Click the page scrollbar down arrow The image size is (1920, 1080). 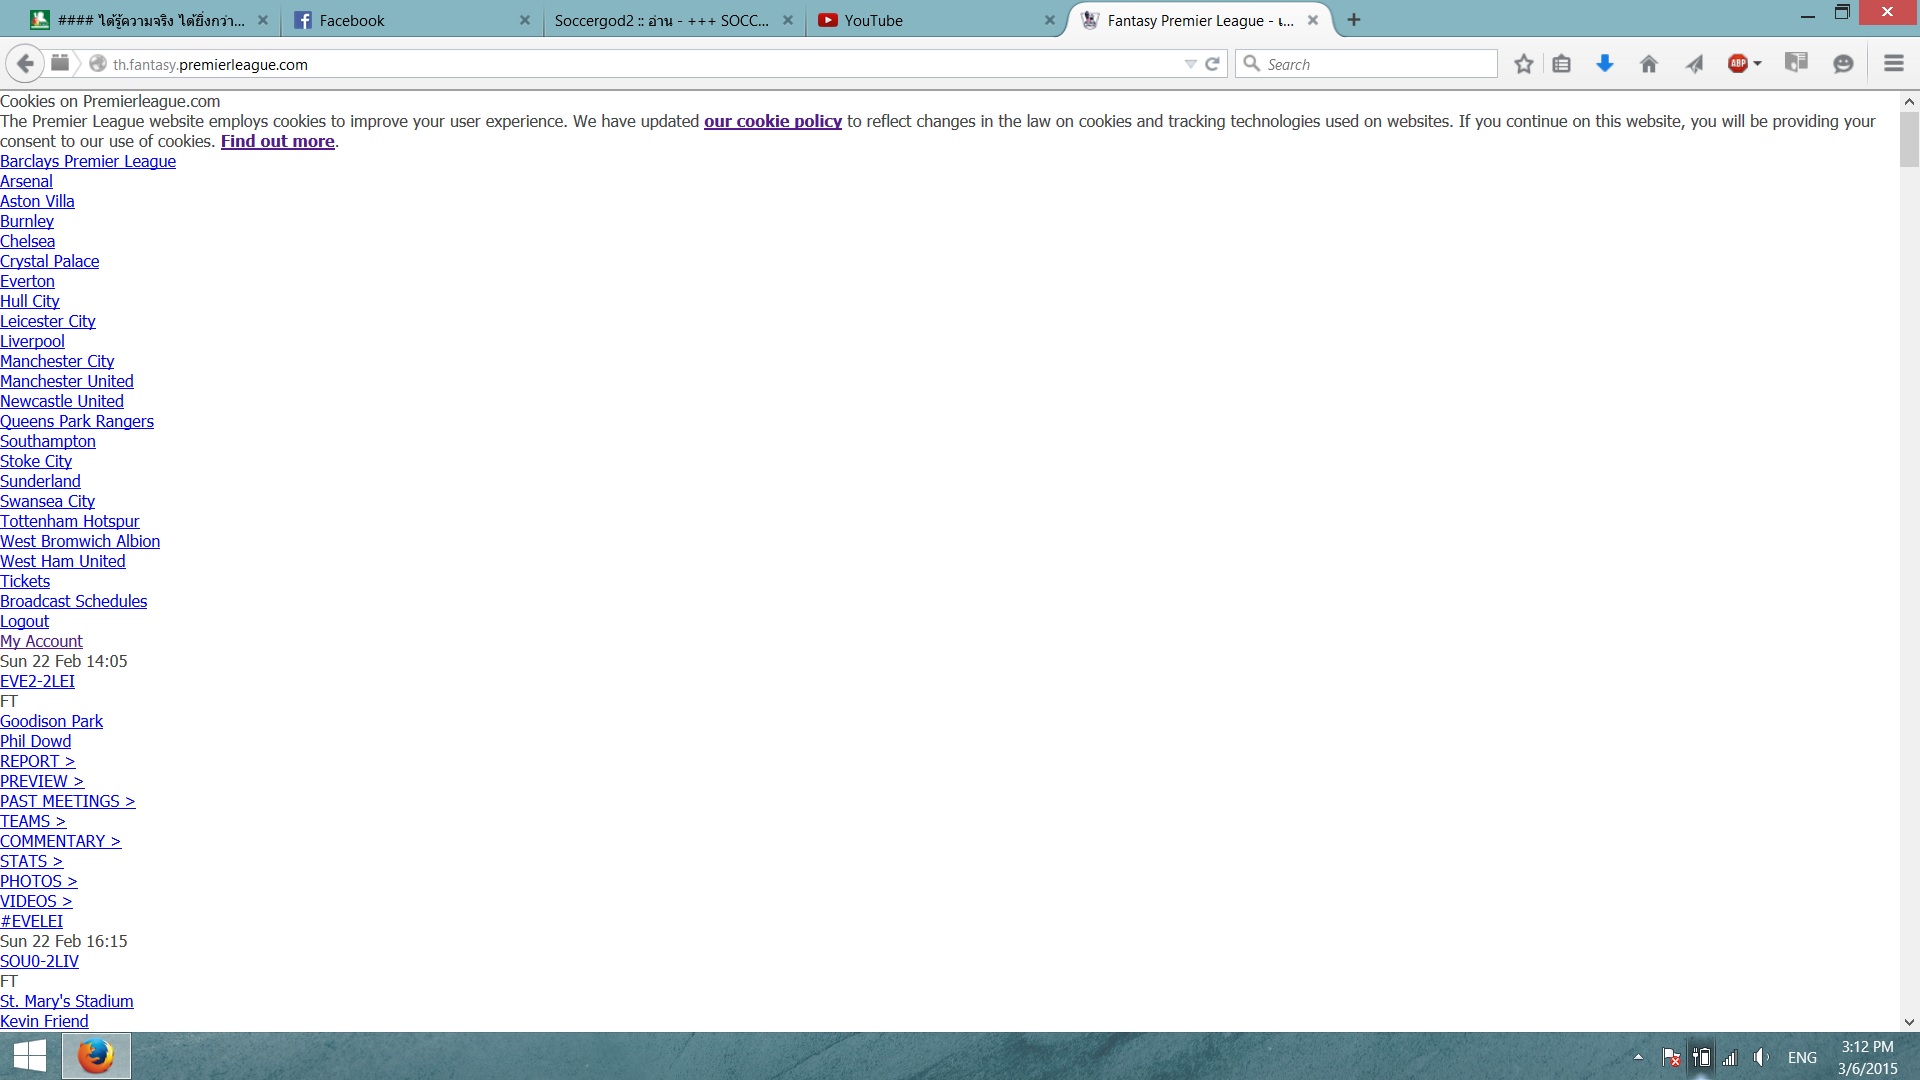[x=1909, y=1022]
